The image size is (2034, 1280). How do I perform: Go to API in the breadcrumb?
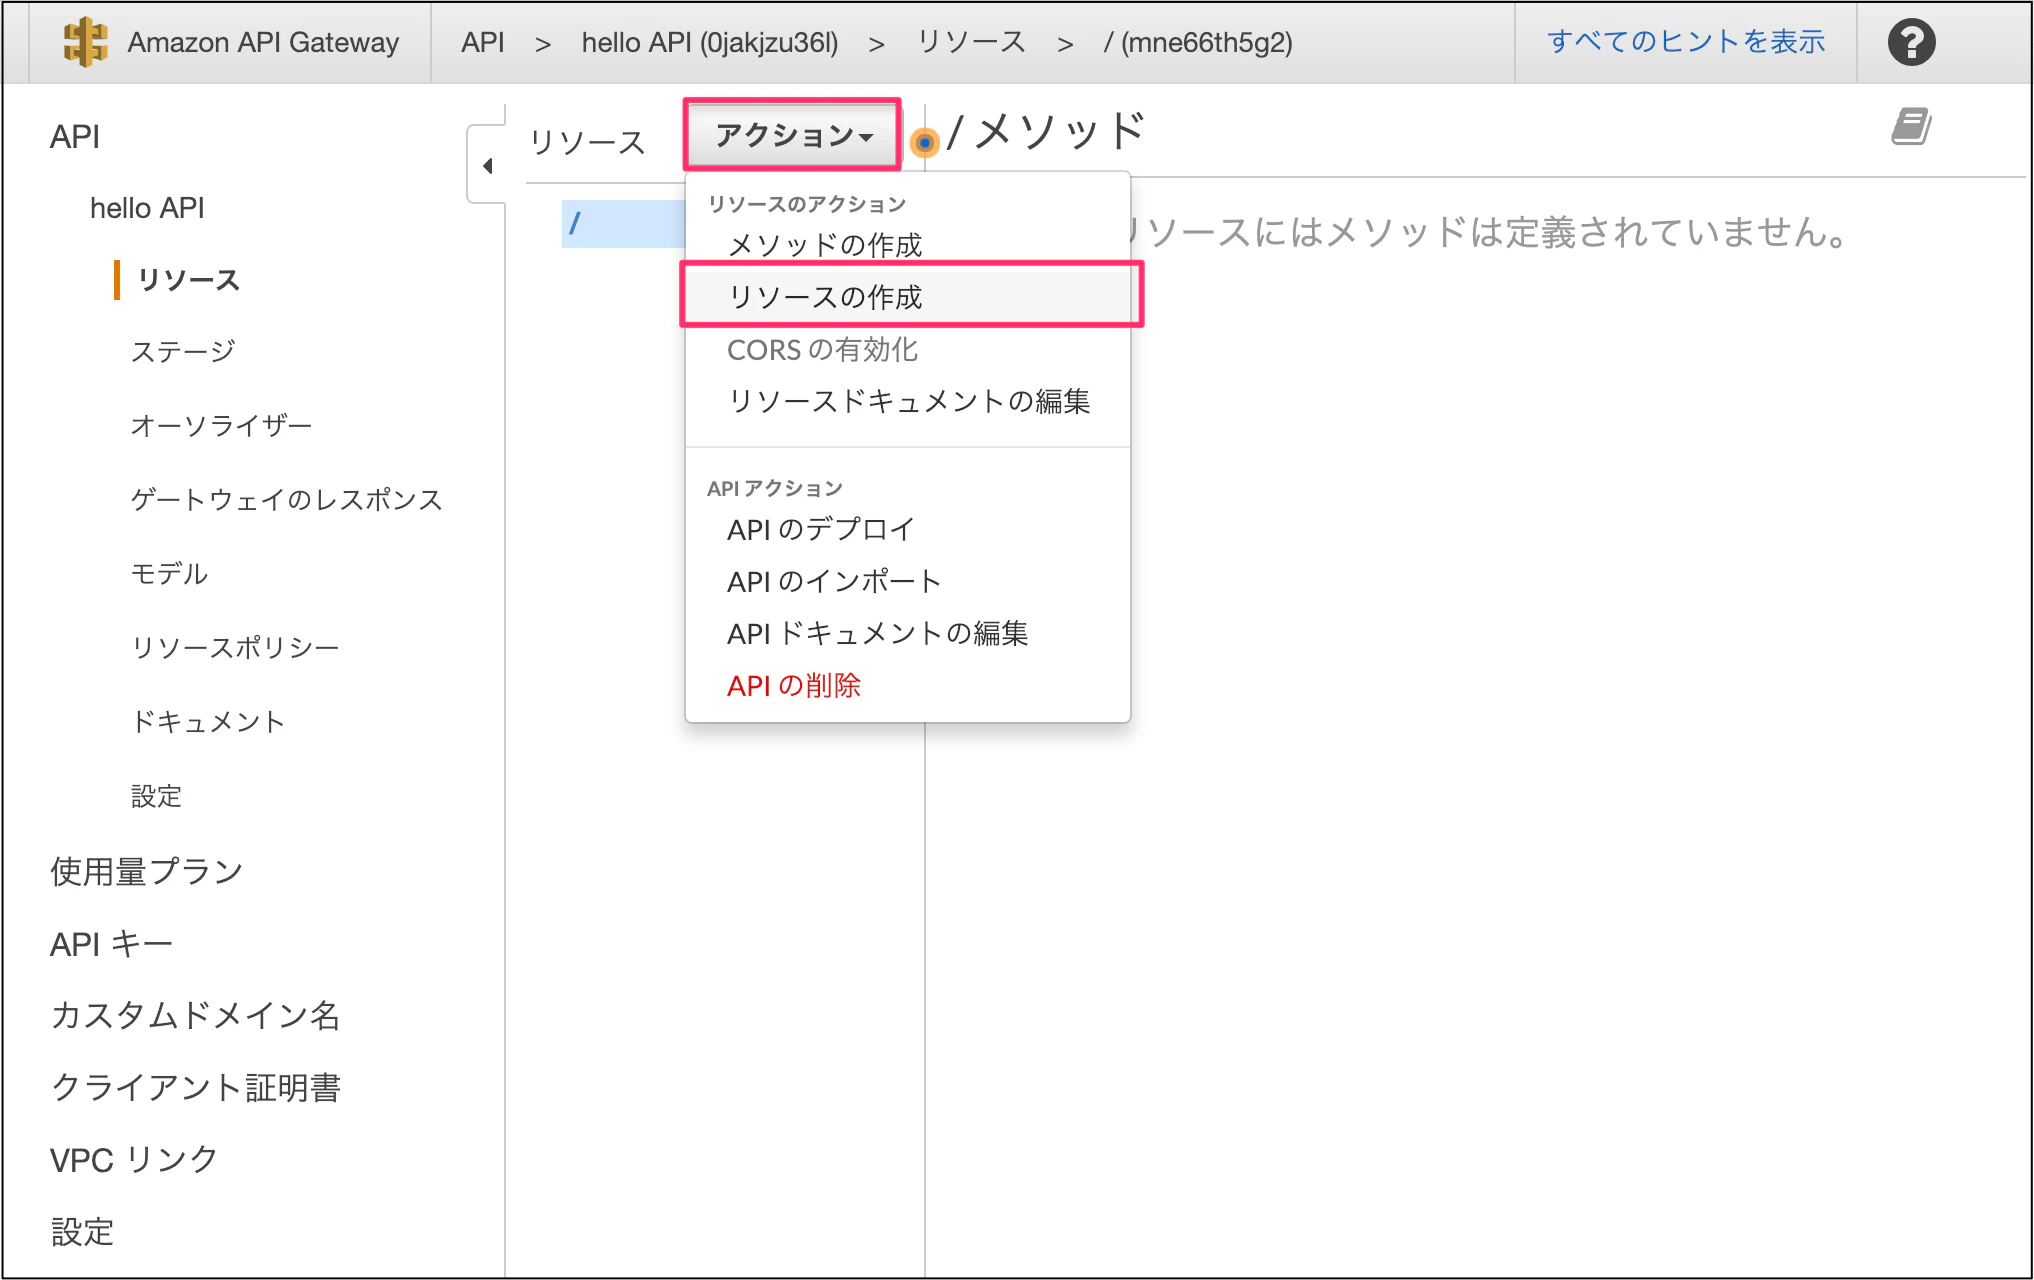click(483, 42)
